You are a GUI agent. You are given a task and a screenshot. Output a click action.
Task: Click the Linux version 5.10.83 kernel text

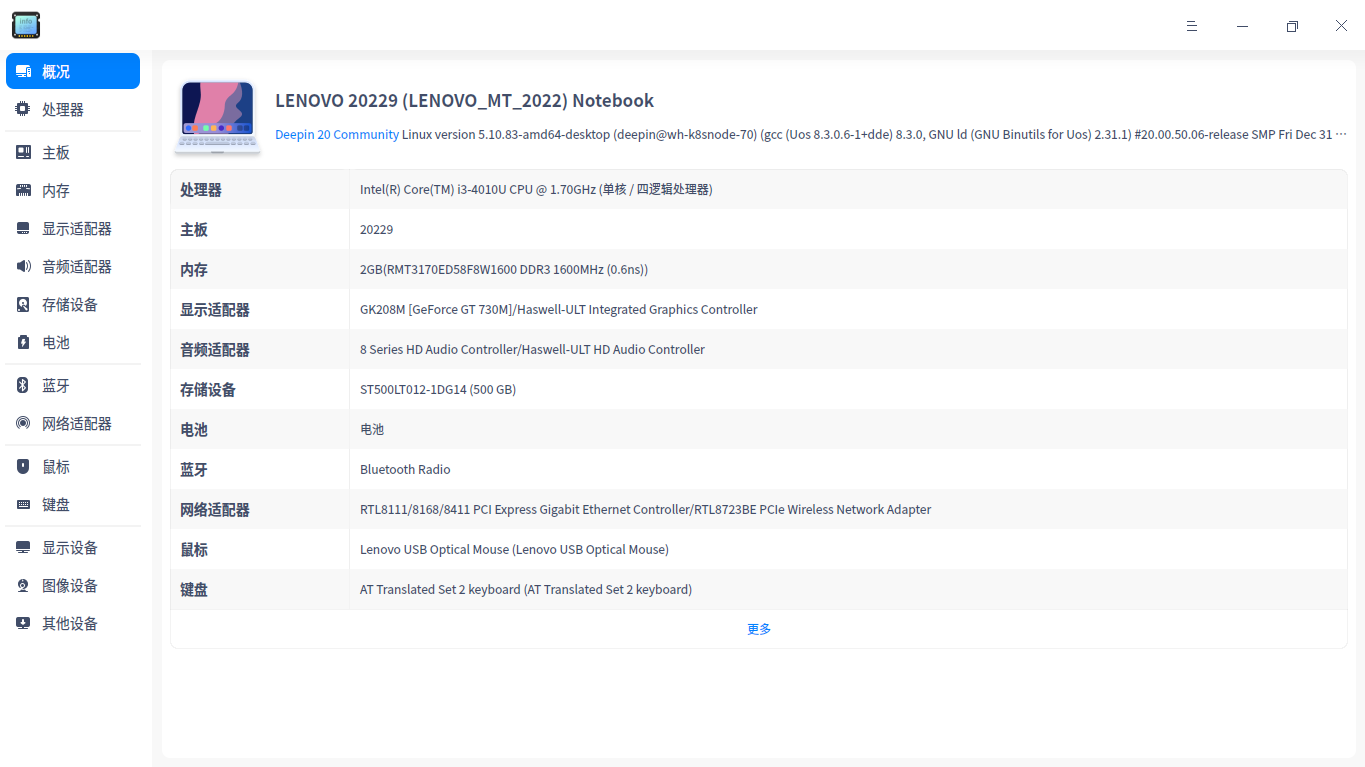pyautogui.click(x=875, y=134)
